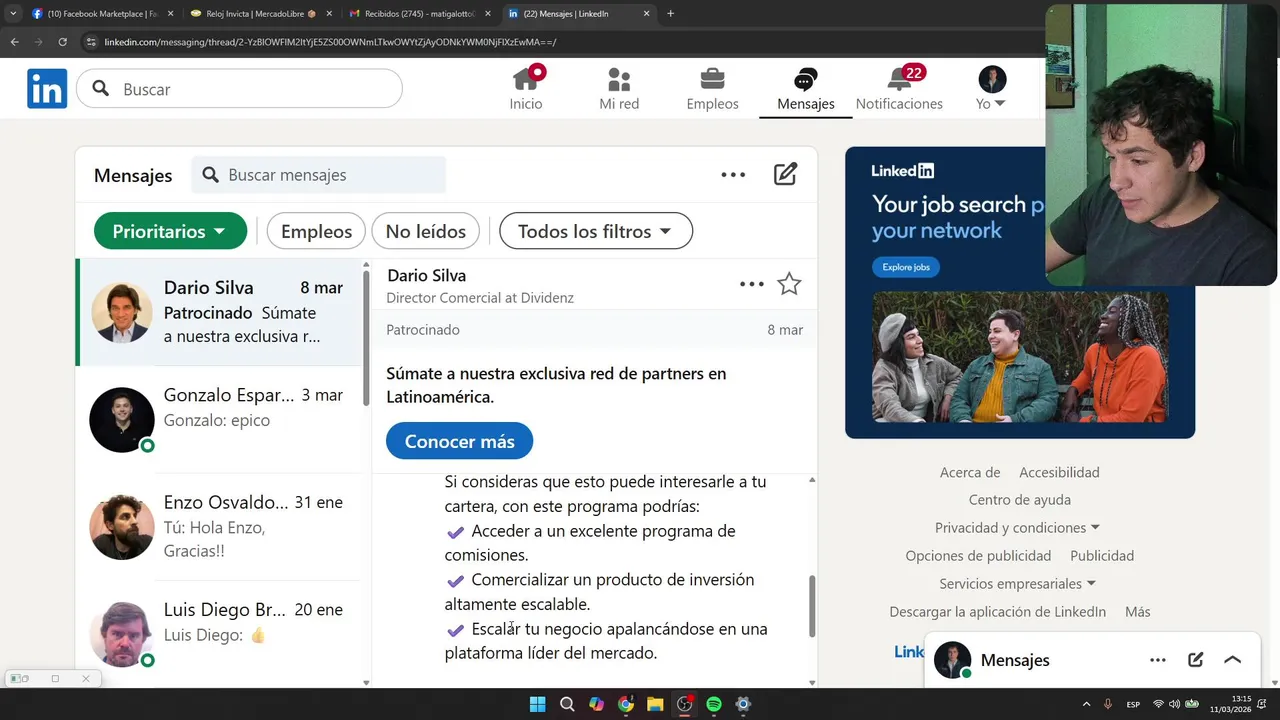Click three-dots in bottom Mensajes overlay
Screen dimensions: 1280x720
pyautogui.click(x=1158, y=660)
